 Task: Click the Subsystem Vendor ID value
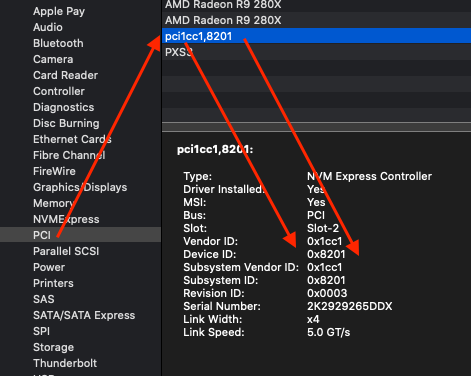(324, 267)
